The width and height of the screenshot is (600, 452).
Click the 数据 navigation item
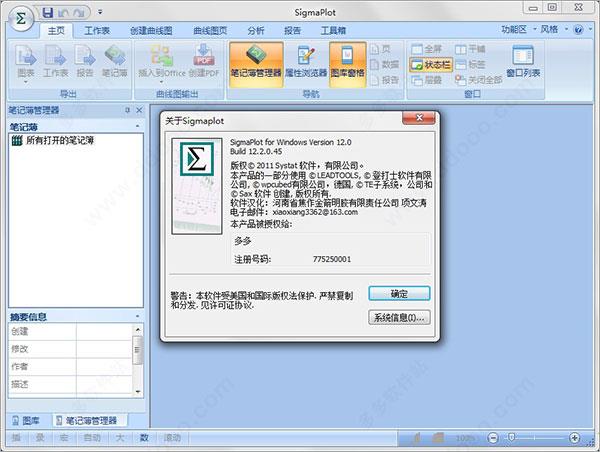(385, 64)
